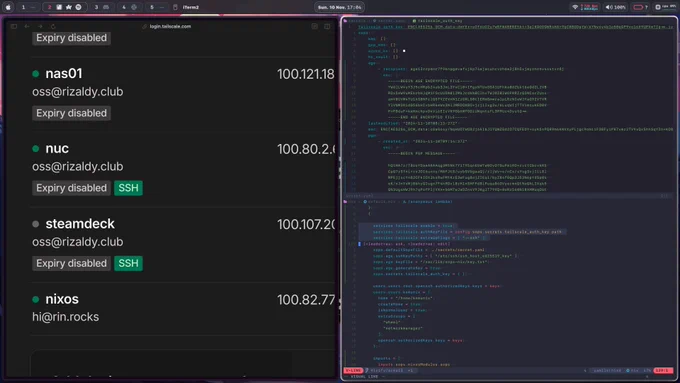Click the app icon in workspace 3
The height and width of the screenshot is (383, 680).
pyautogui.click(x=106, y=7)
